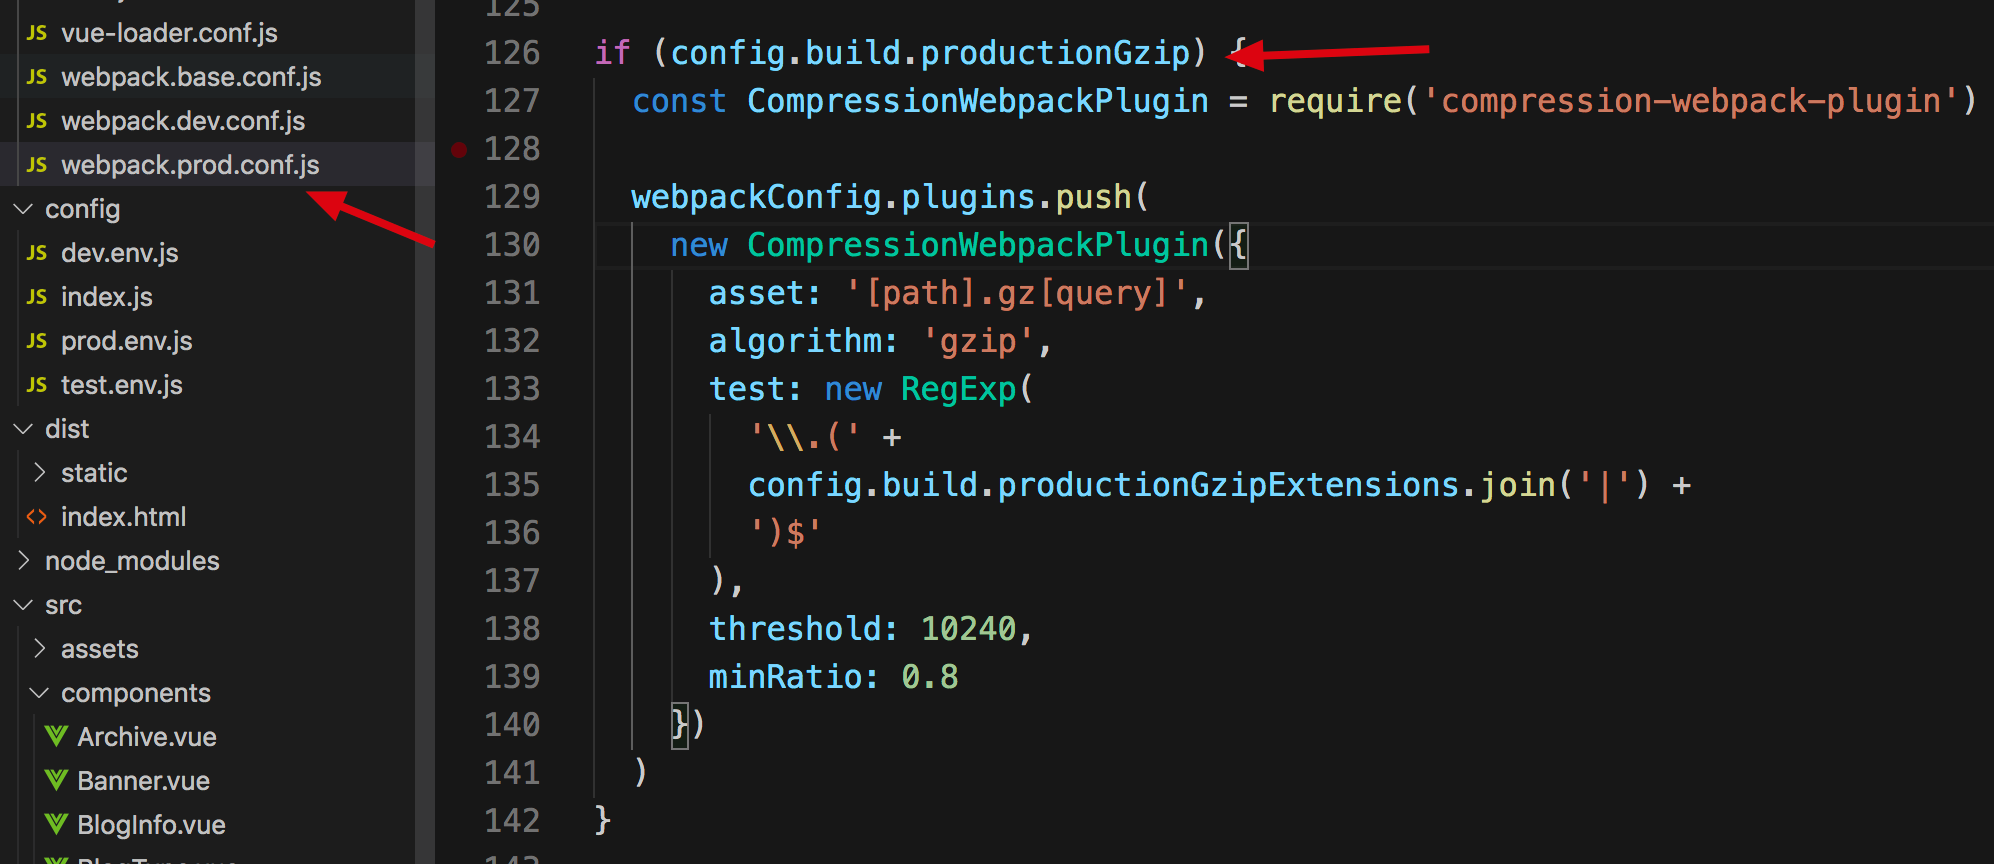Image resolution: width=1994 pixels, height=864 pixels.
Task: Expand the node_modules folder
Action: point(24,560)
